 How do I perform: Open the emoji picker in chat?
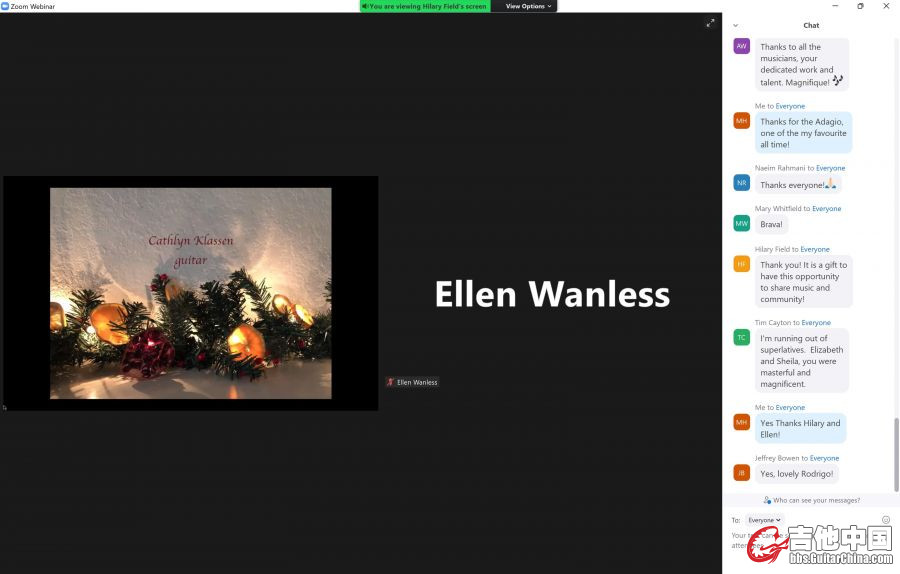[x=885, y=519]
